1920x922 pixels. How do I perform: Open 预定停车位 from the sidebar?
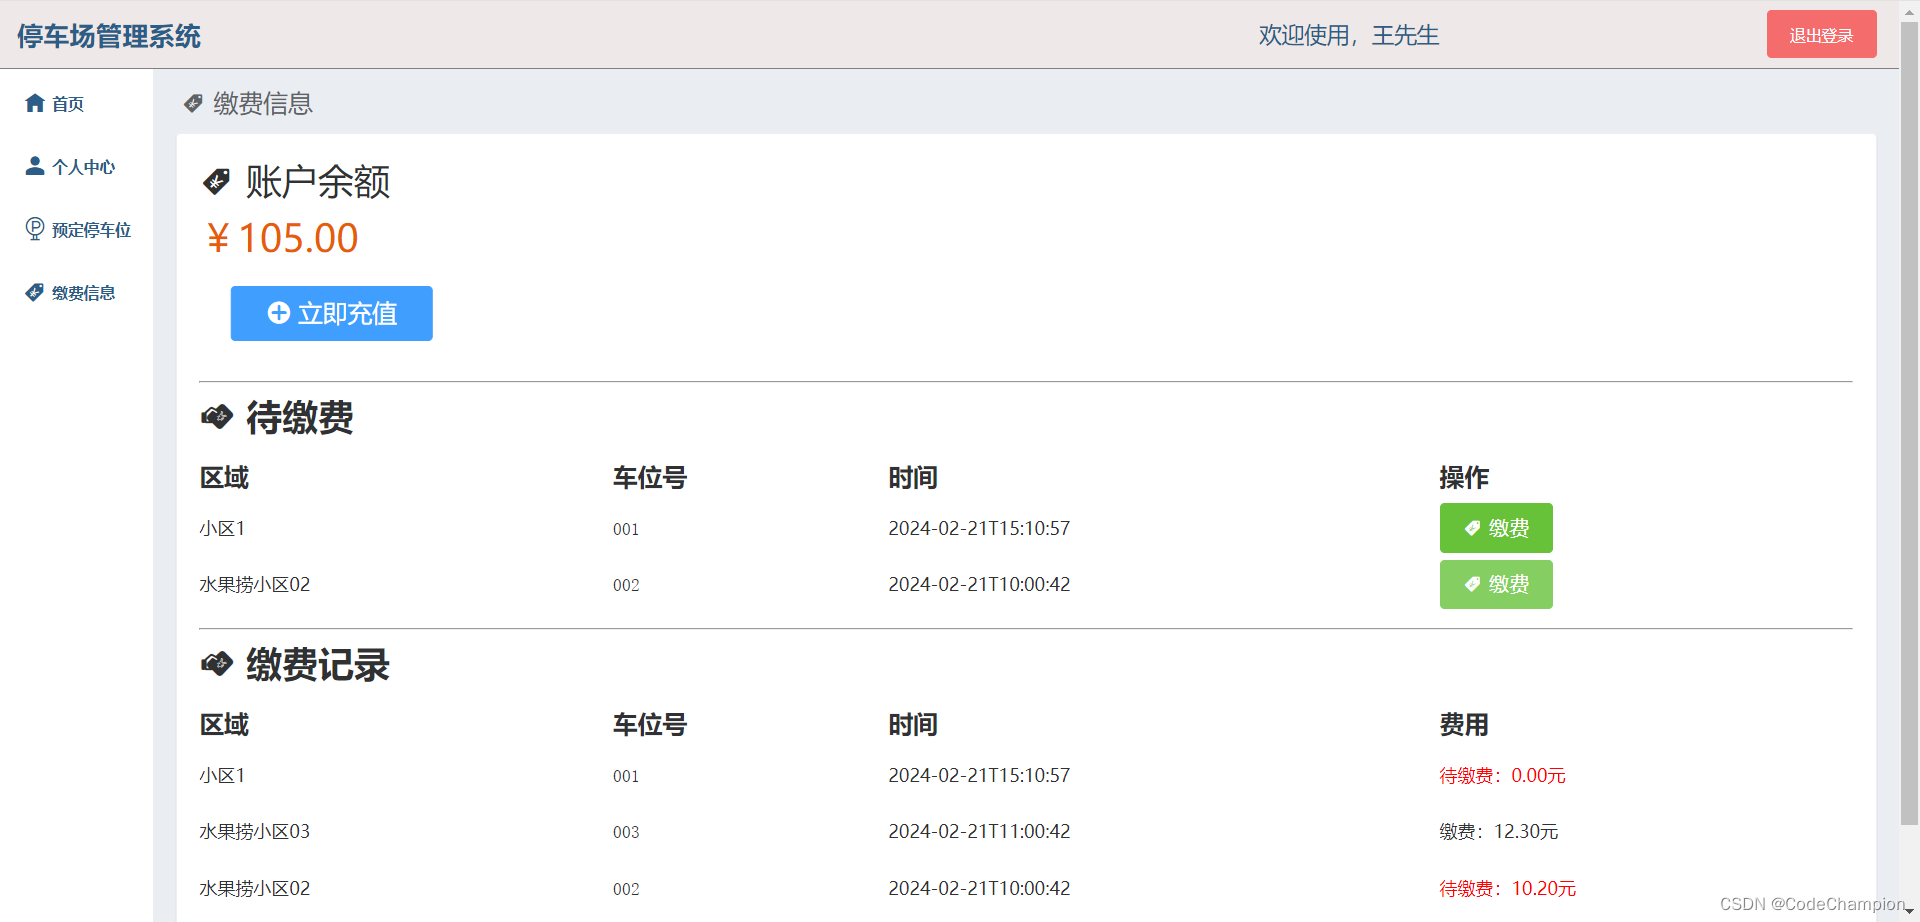point(92,230)
